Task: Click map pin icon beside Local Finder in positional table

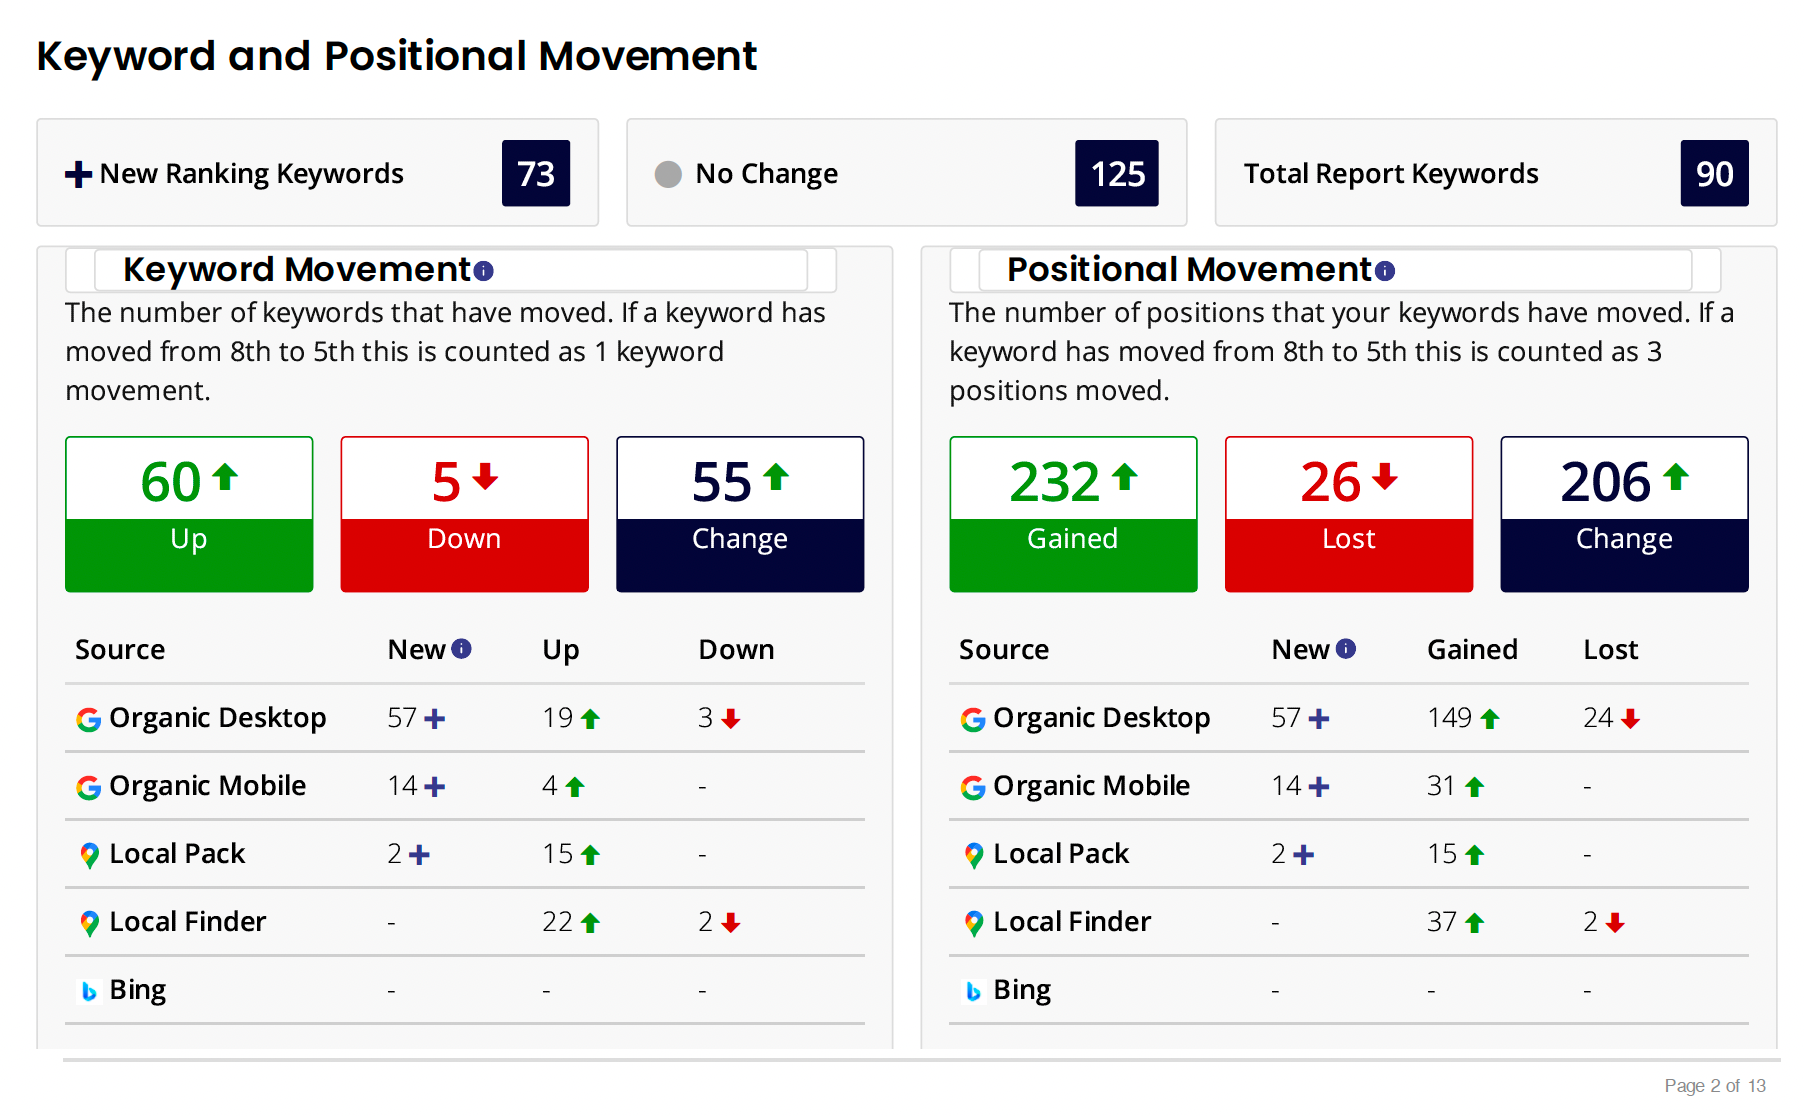Action: click(x=973, y=923)
